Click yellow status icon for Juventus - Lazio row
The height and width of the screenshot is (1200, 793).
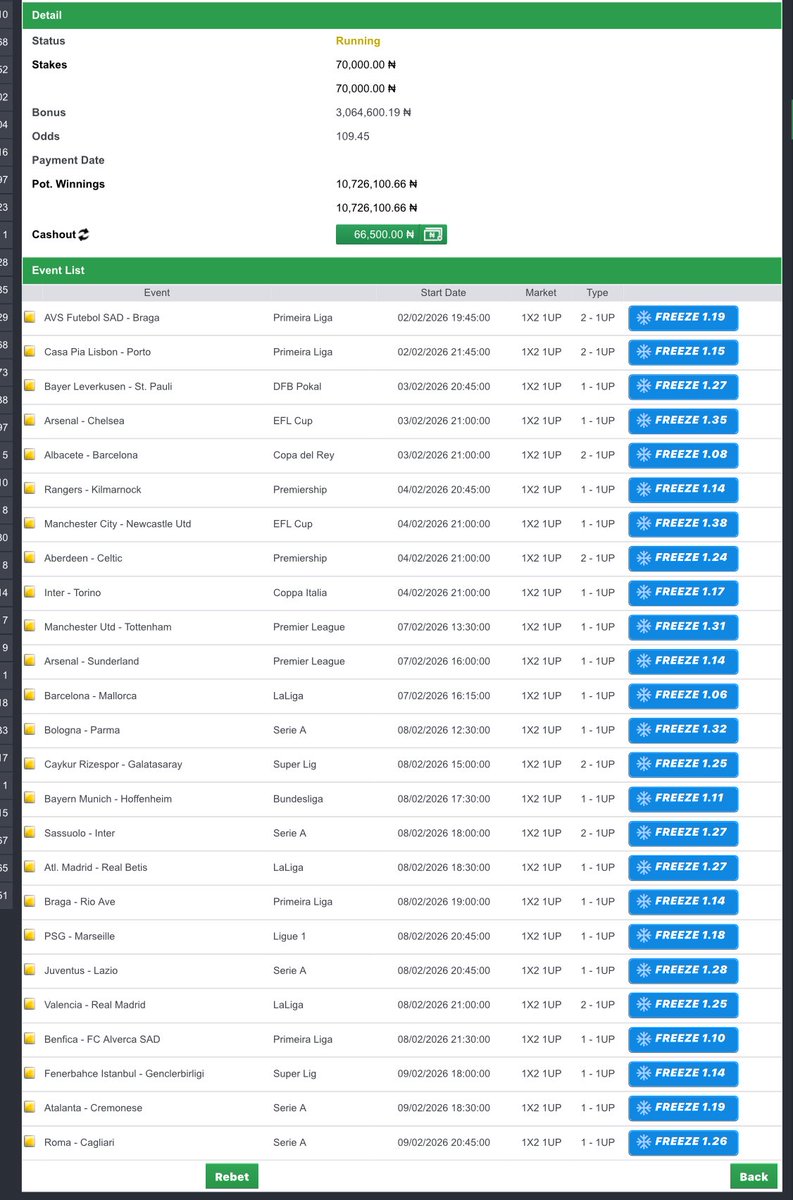click(x=30, y=970)
